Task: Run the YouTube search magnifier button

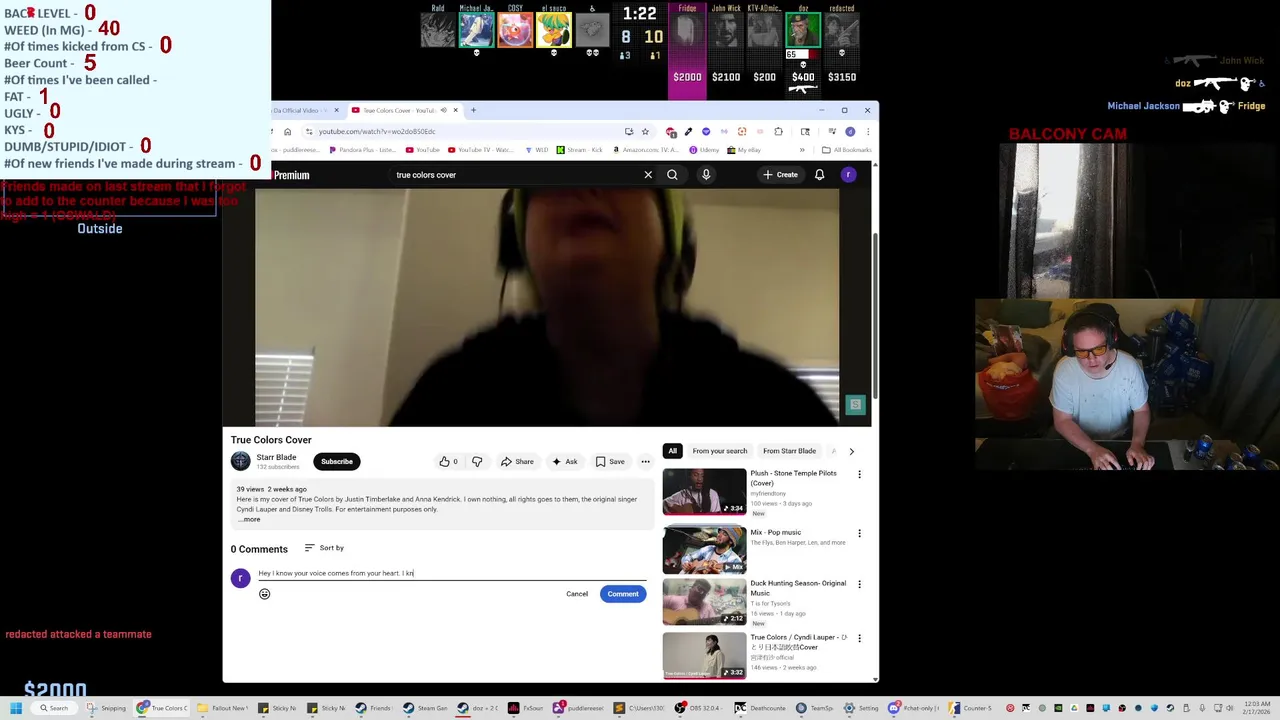Action: coord(672,175)
